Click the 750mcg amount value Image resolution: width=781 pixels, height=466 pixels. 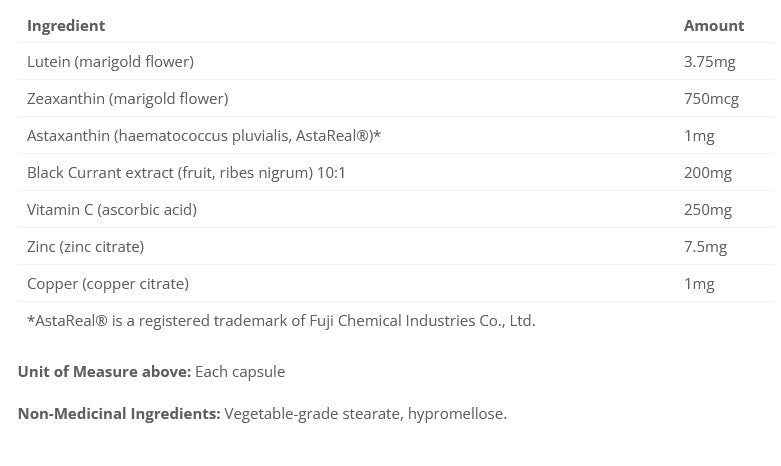click(x=710, y=99)
